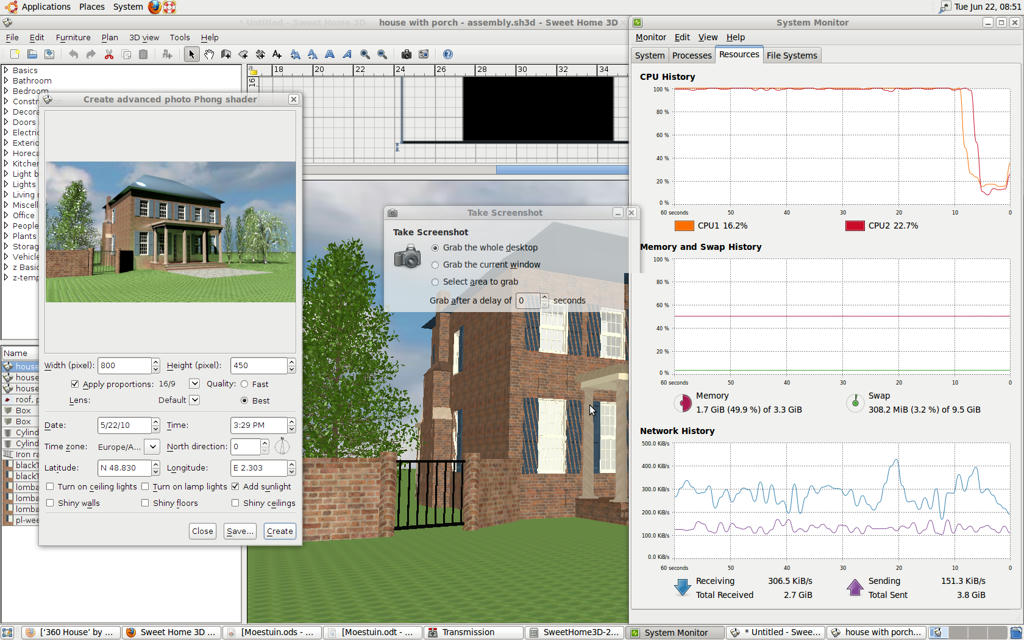Launch Firefox from the top panel
This screenshot has width=1024, height=640.
pyautogui.click(x=154, y=7)
